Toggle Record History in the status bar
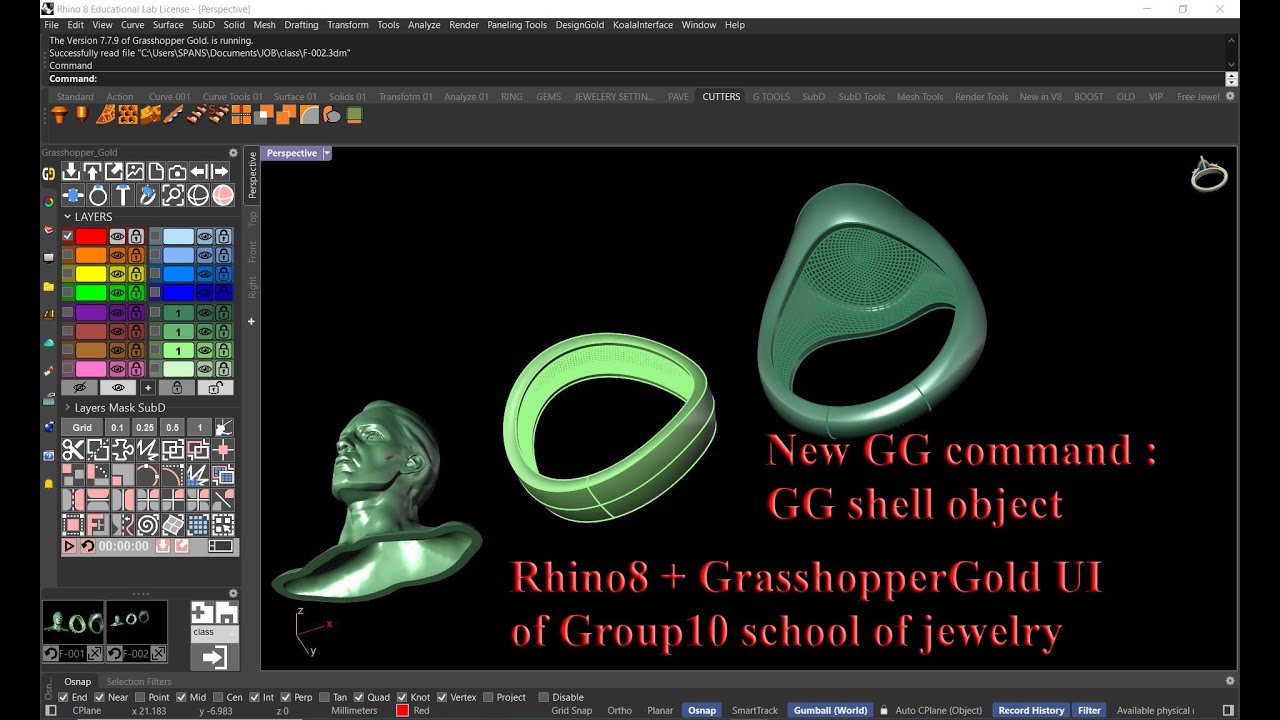This screenshot has width=1280, height=720. [x=1031, y=710]
